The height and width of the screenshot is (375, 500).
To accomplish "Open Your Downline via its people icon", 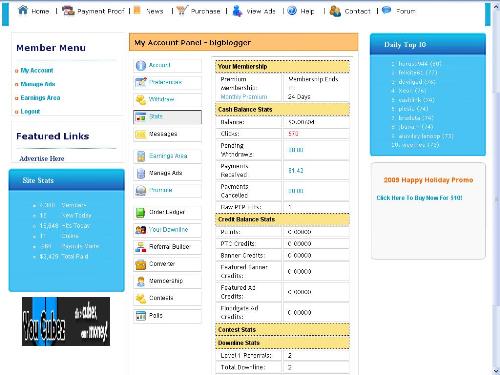I will pyautogui.click(x=141, y=230).
